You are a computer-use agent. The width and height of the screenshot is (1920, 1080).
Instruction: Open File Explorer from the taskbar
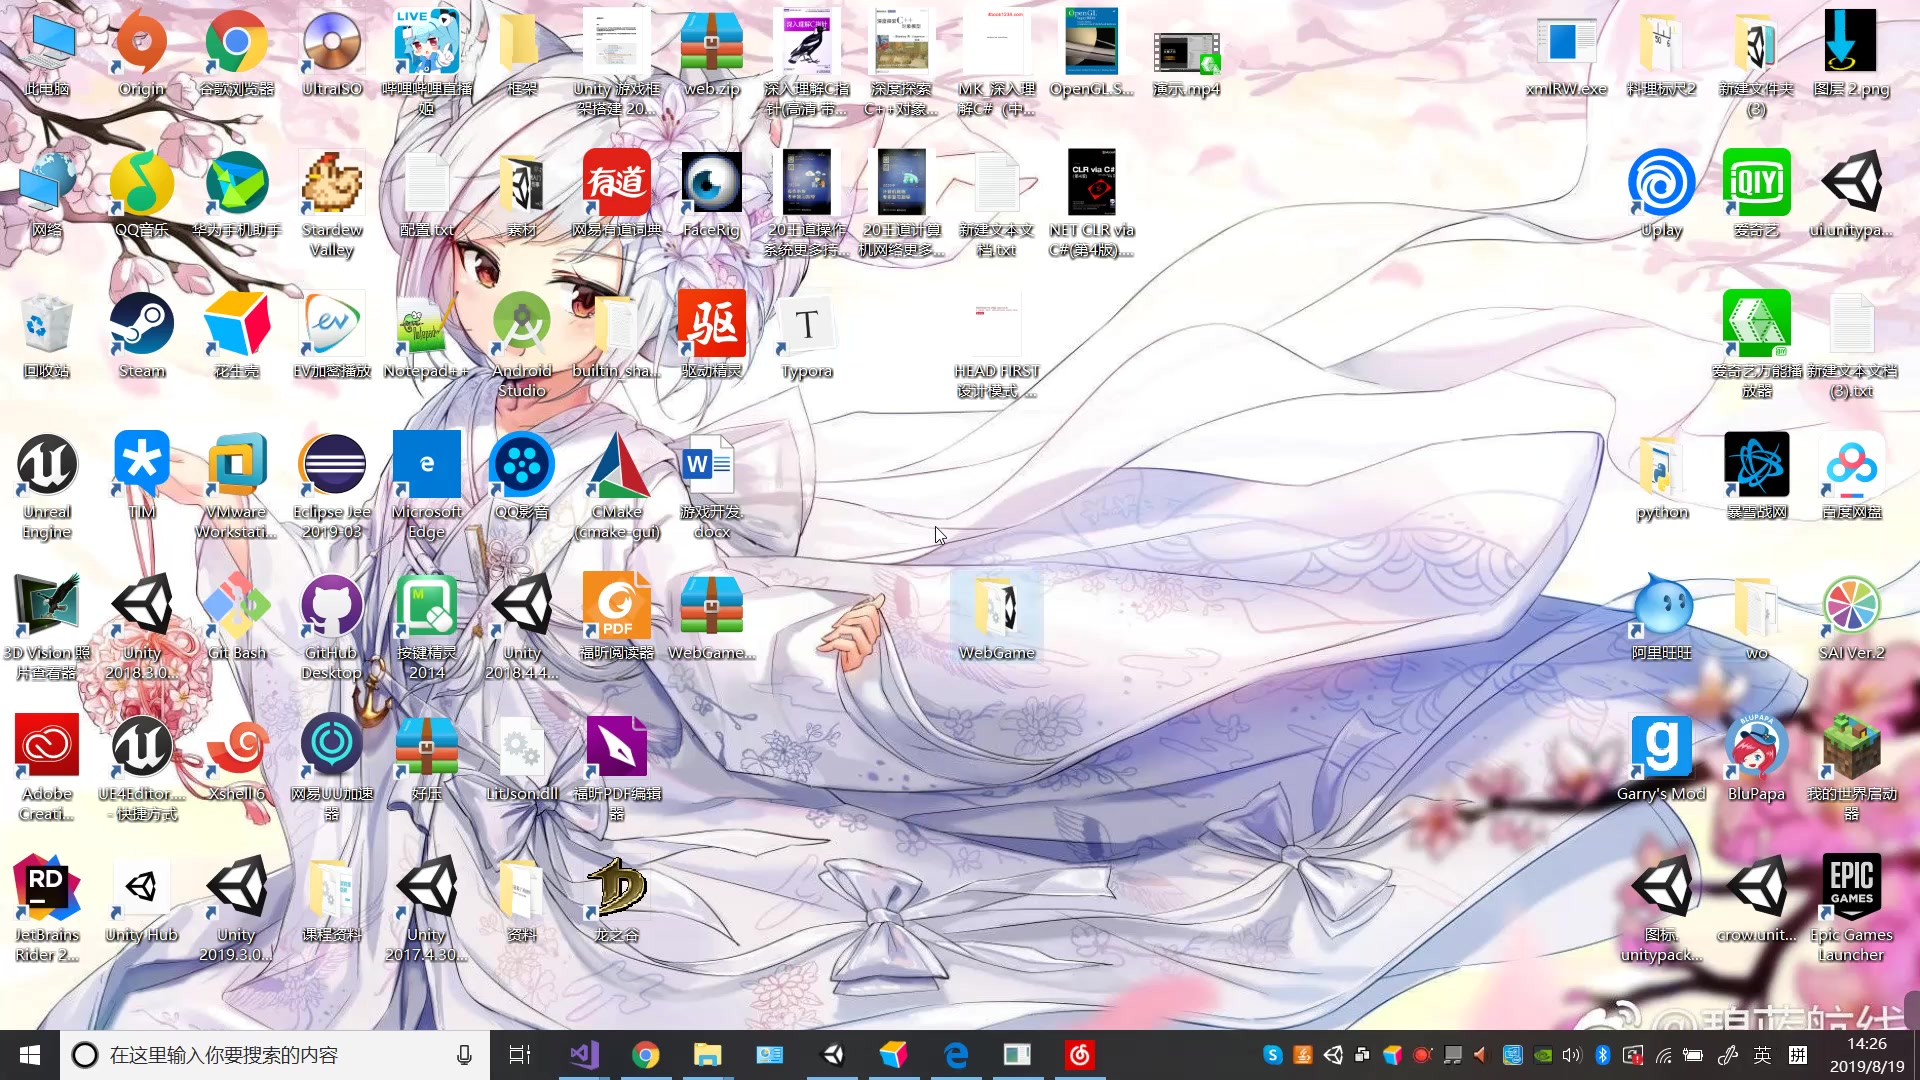(708, 1055)
